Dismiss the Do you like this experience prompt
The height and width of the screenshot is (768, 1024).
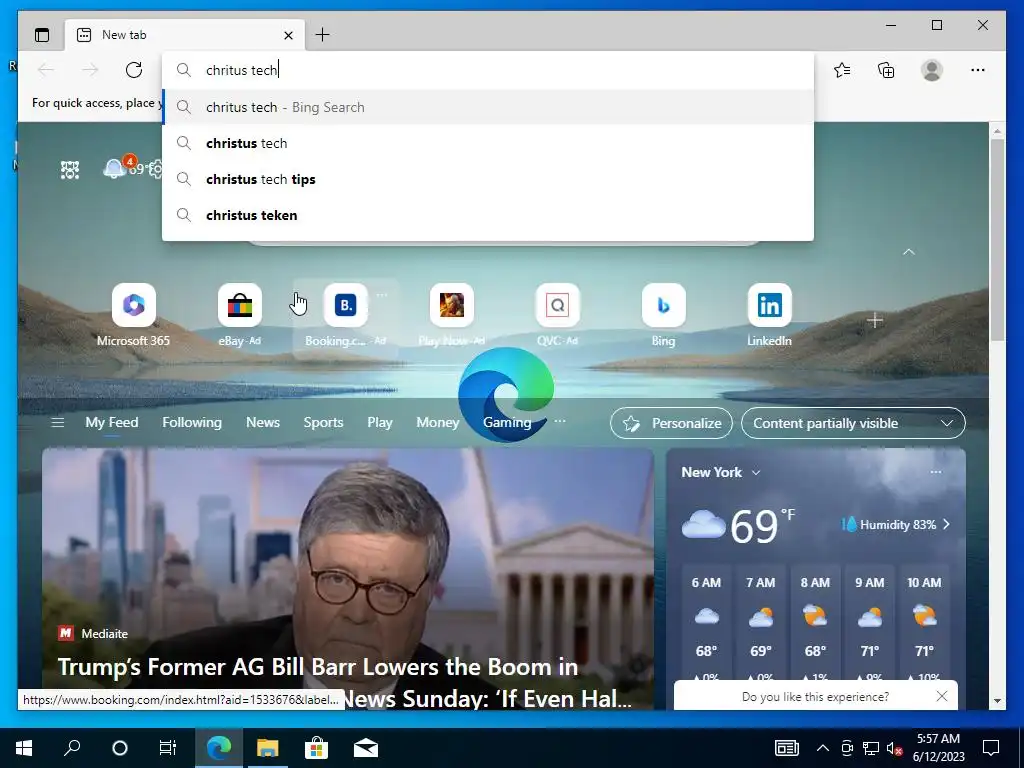click(942, 696)
